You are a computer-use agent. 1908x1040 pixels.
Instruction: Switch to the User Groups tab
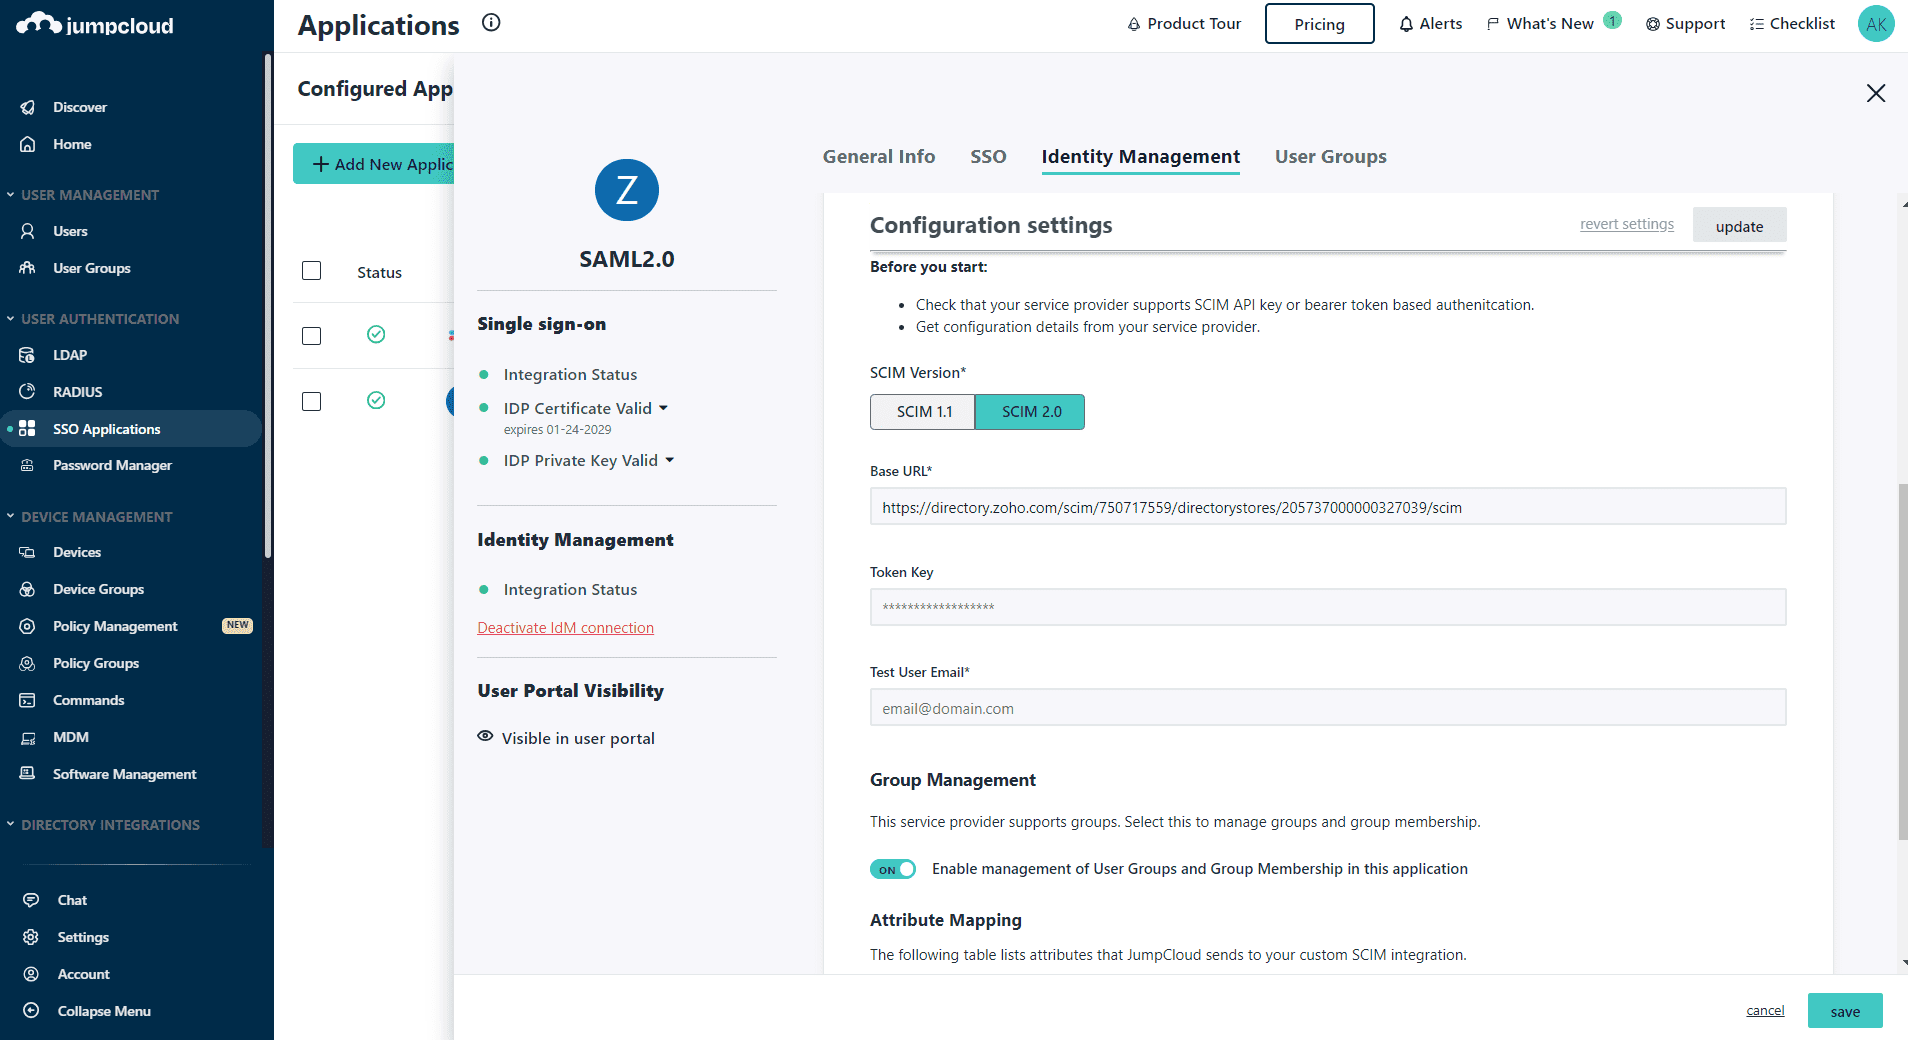[1330, 157]
